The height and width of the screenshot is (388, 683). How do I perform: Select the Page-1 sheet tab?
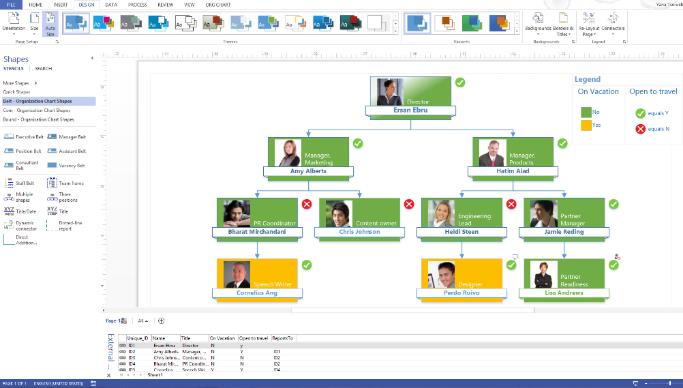point(116,321)
